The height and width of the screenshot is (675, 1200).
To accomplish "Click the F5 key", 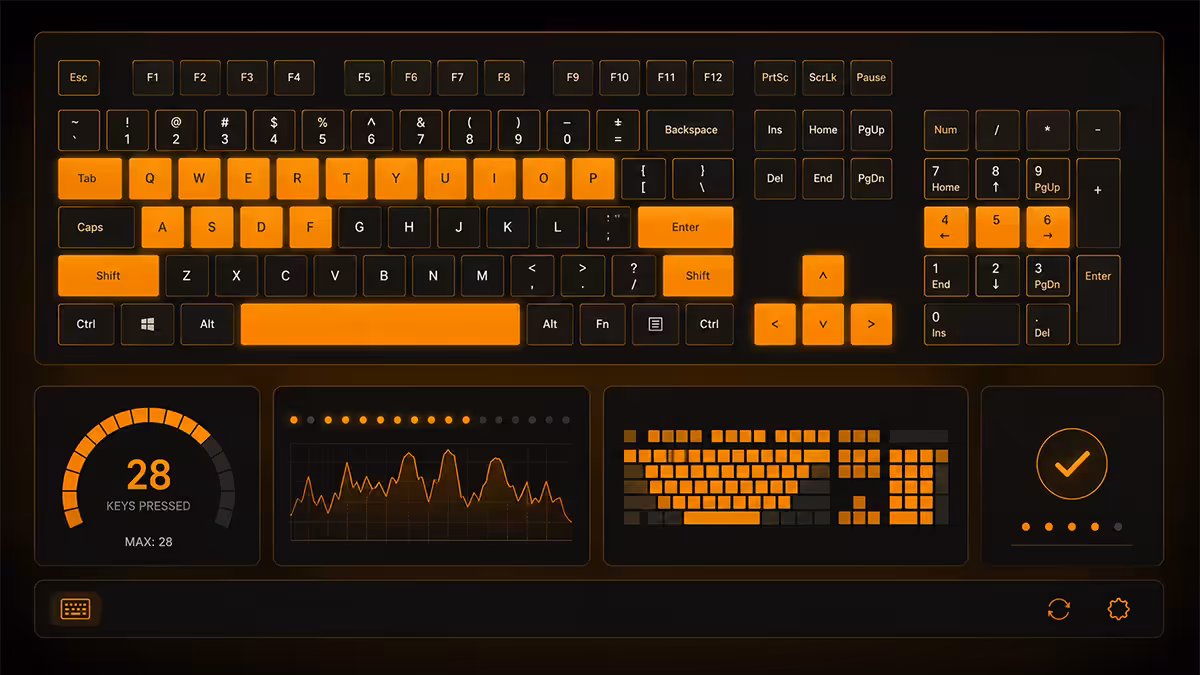I will pos(364,77).
